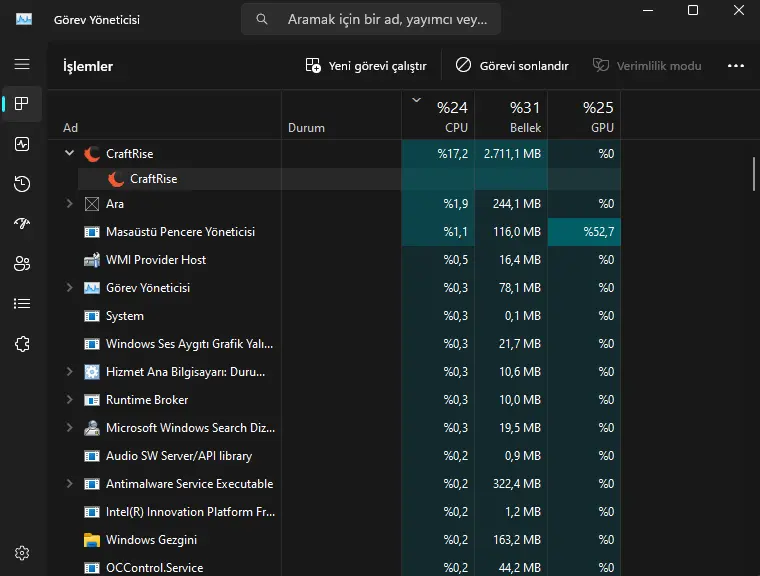Sort by the Bellek column header
Image resolution: width=760 pixels, height=576 pixels.
click(511, 116)
